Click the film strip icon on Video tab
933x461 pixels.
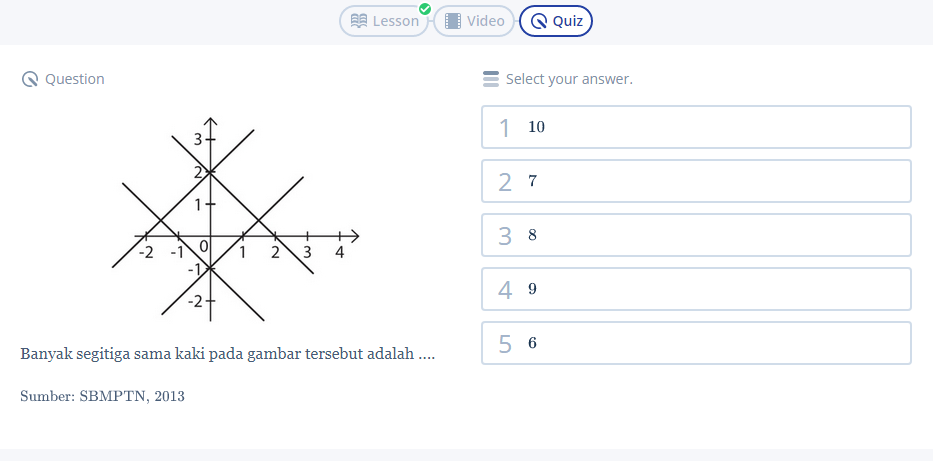click(453, 21)
